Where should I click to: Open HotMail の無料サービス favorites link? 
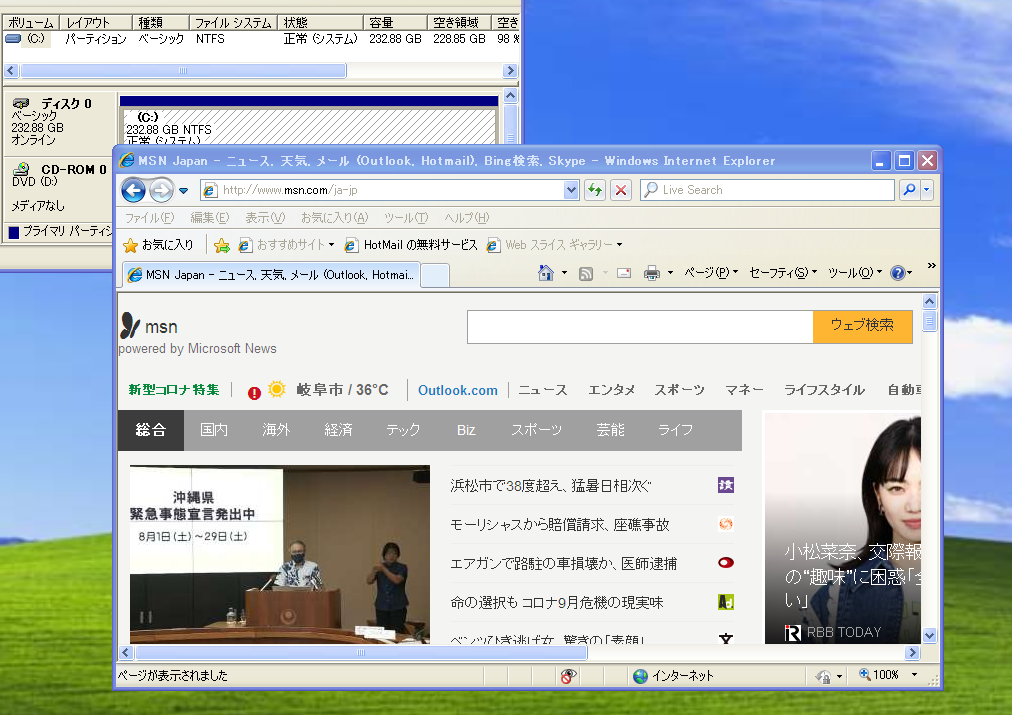(411, 245)
